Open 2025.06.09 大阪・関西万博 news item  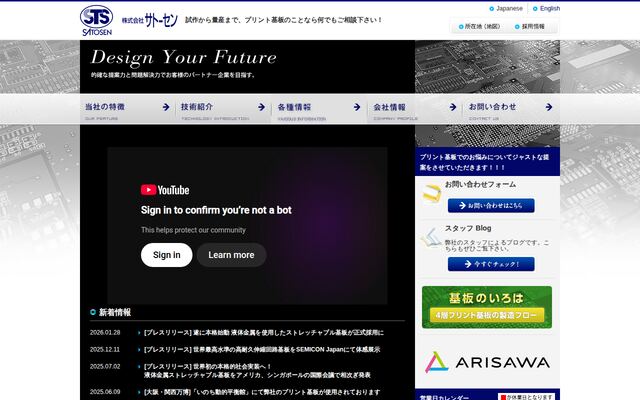(x=262, y=392)
